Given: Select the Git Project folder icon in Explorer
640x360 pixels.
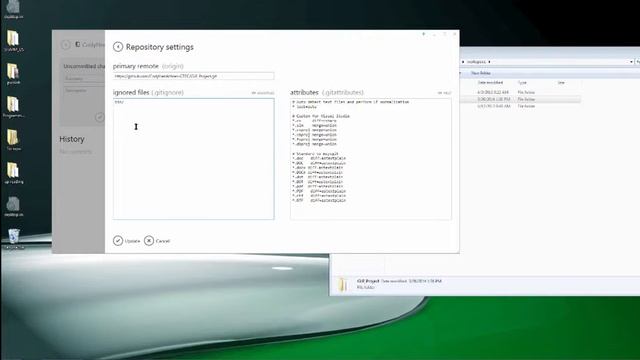Looking at the screenshot, I should click(342, 284).
